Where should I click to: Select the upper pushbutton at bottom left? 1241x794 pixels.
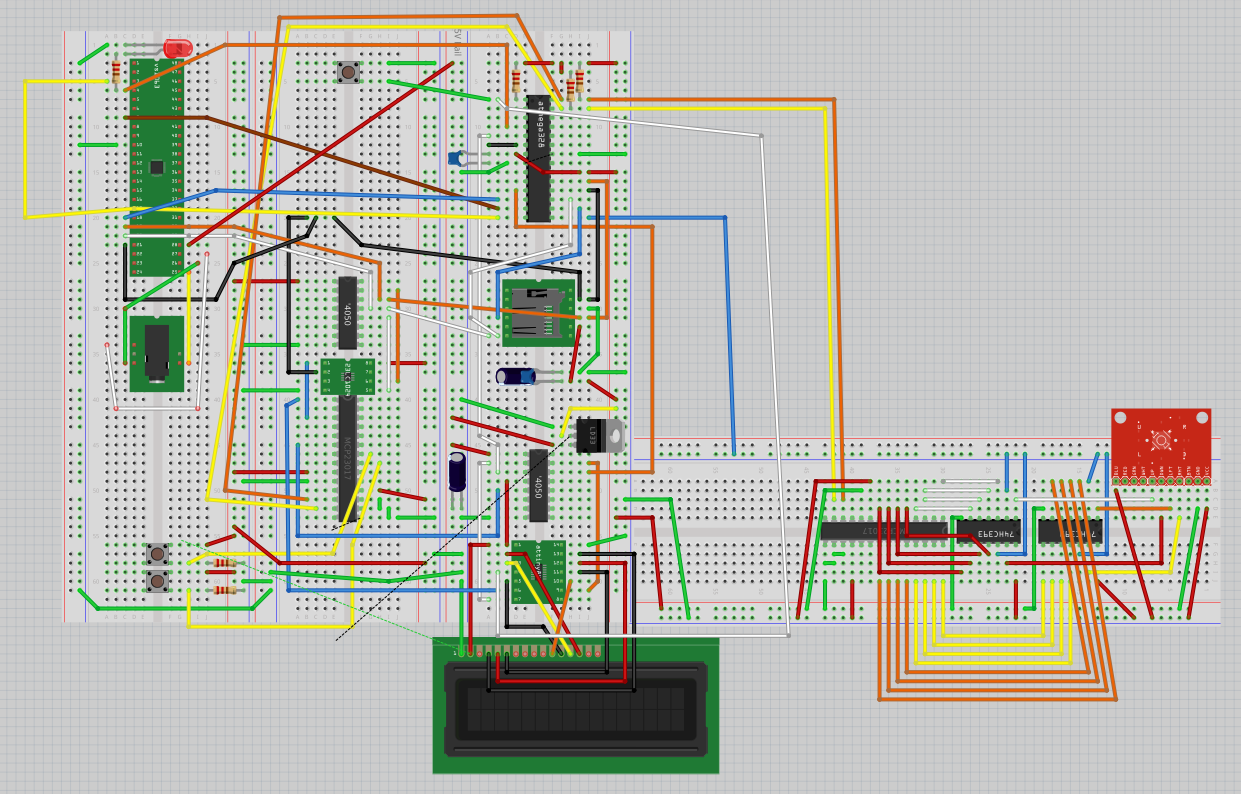tap(157, 554)
